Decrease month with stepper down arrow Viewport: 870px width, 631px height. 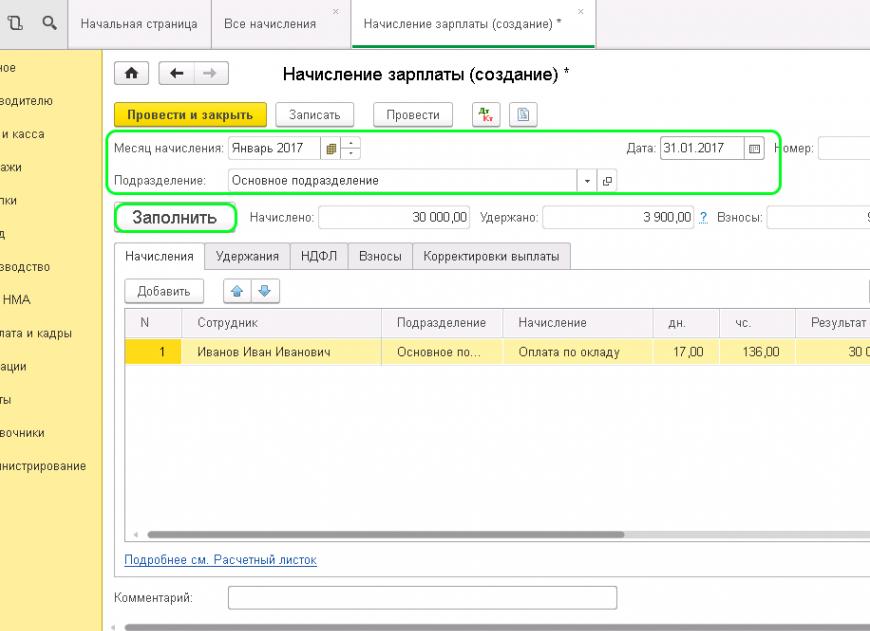click(351, 154)
